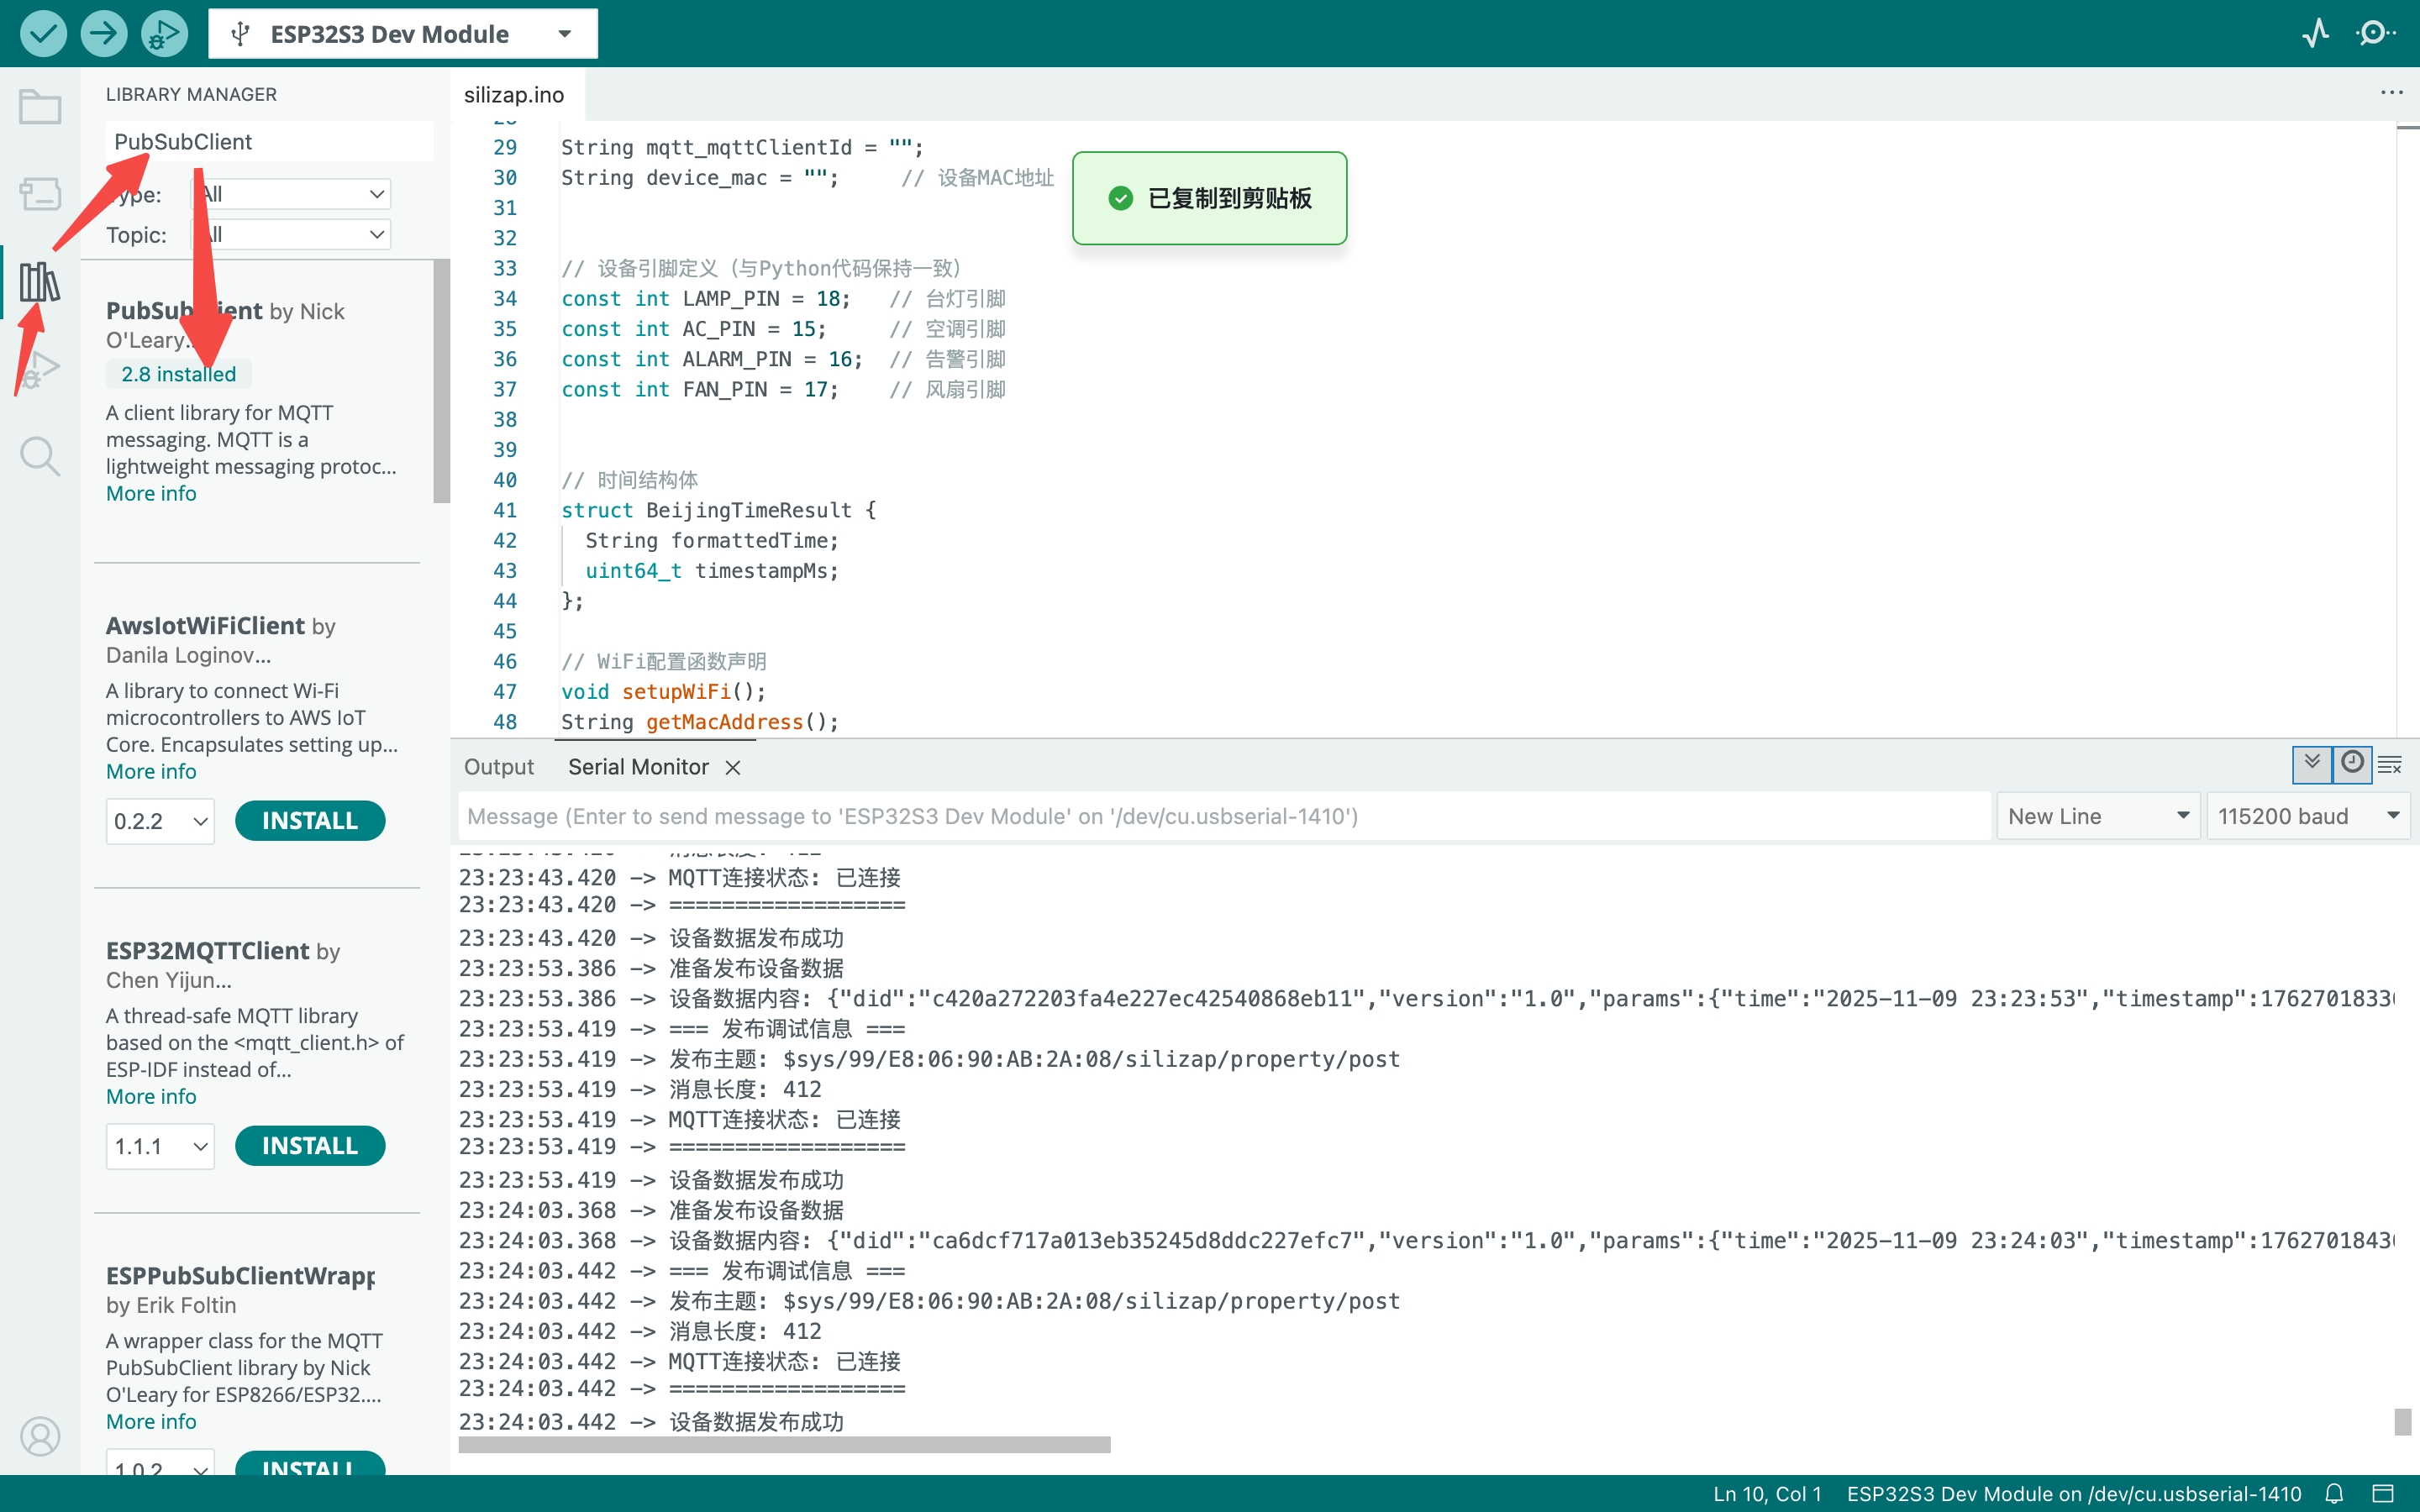Select the silizap.ino editor tab
The width and height of the screenshot is (2420, 1512).
(x=514, y=94)
